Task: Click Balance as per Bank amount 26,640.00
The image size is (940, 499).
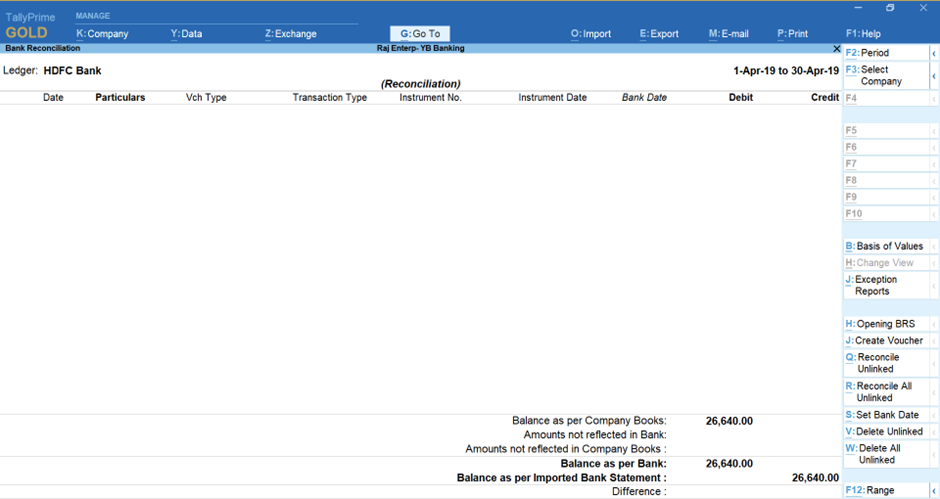Action: 729,464
